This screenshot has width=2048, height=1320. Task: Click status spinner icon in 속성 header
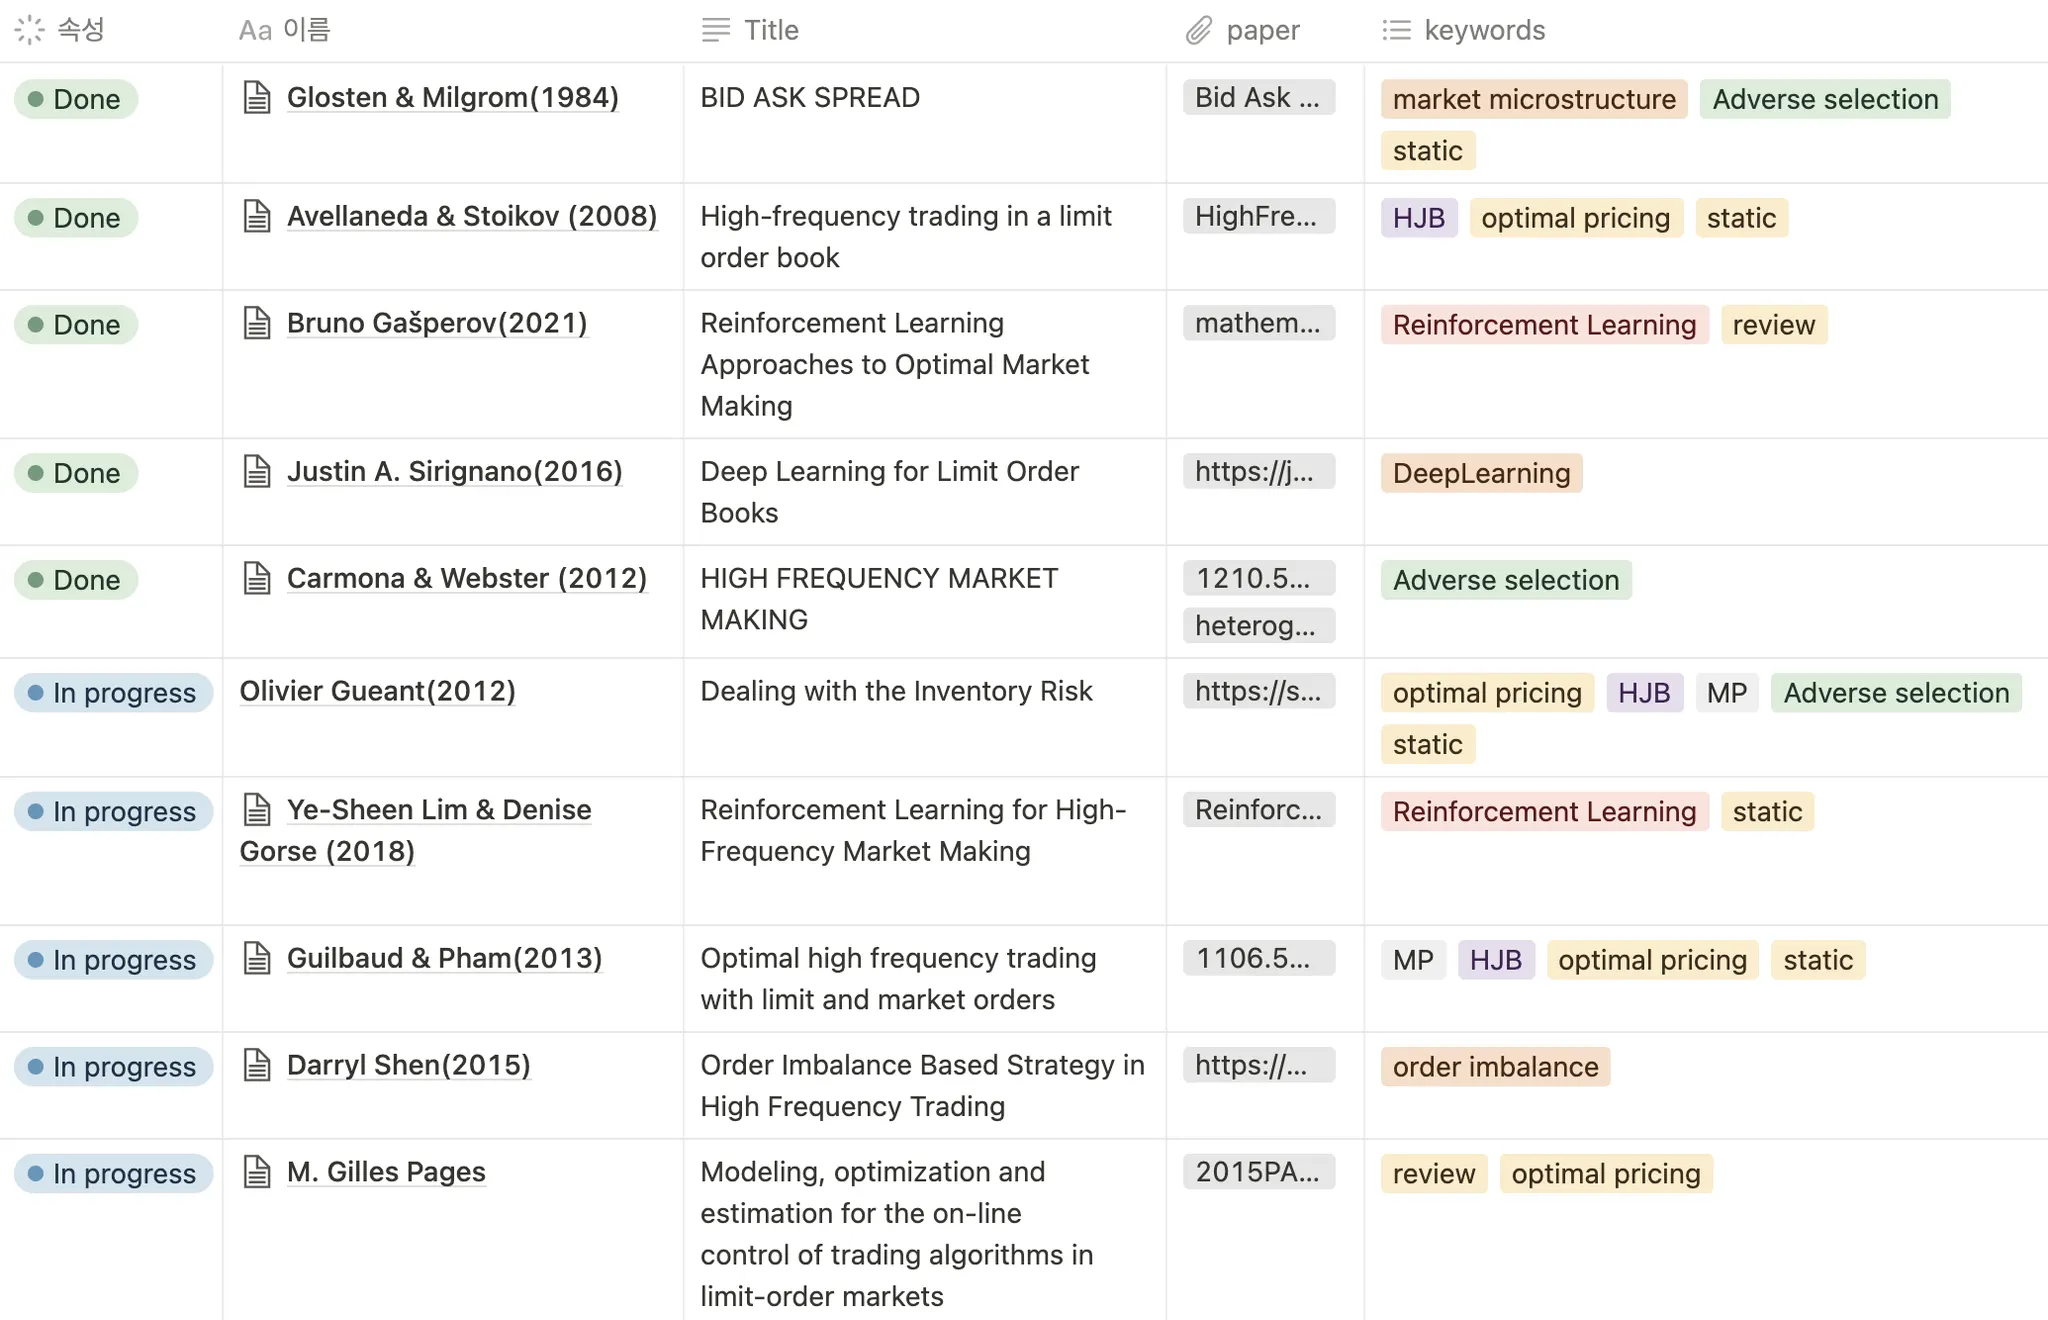pyautogui.click(x=30, y=30)
